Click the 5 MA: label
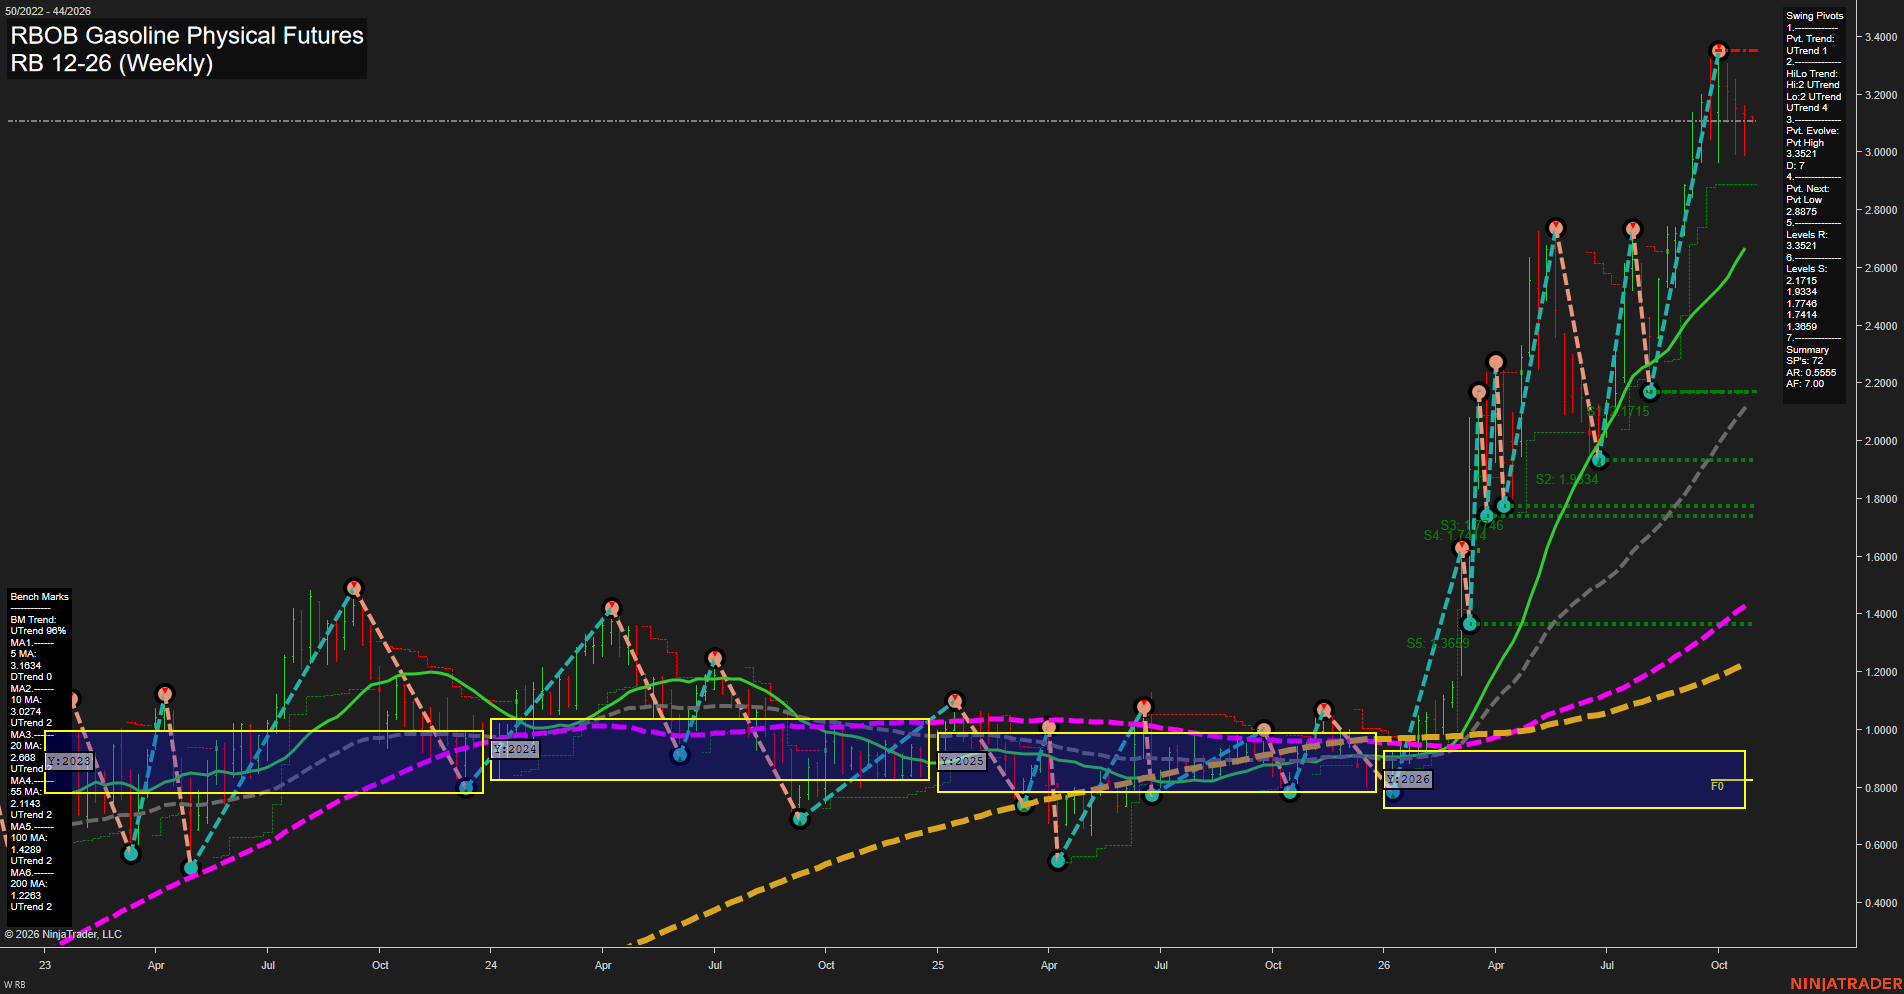1904x994 pixels. [23, 654]
